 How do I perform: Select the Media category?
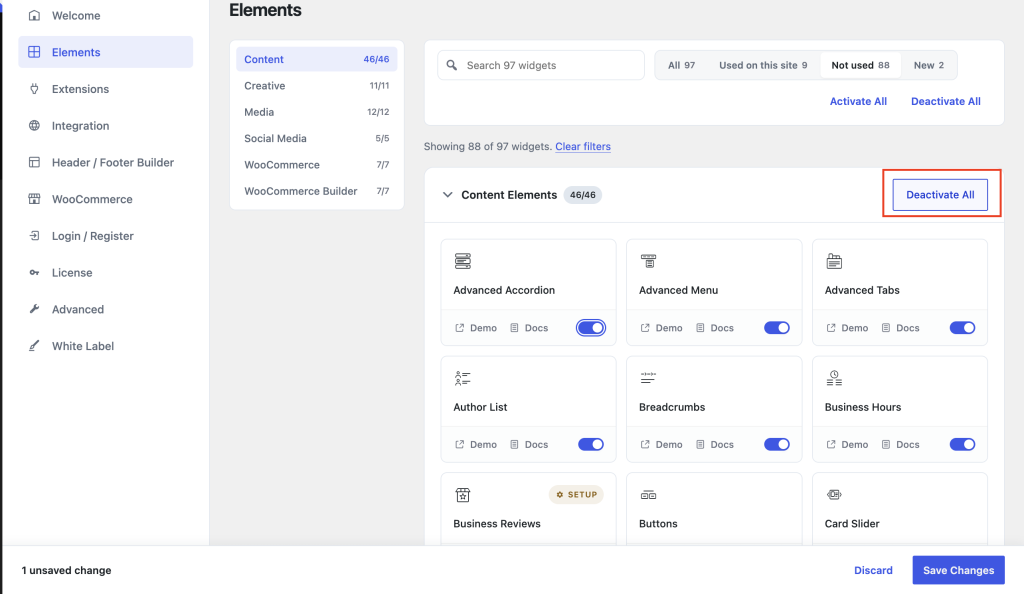coord(317,112)
